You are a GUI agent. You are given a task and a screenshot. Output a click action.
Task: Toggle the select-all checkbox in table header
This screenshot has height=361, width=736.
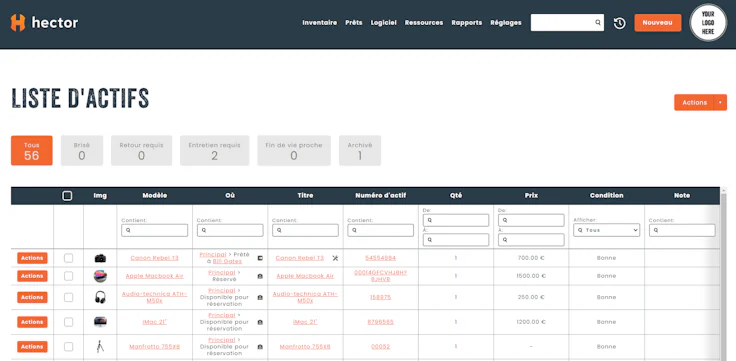pos(67,196)
